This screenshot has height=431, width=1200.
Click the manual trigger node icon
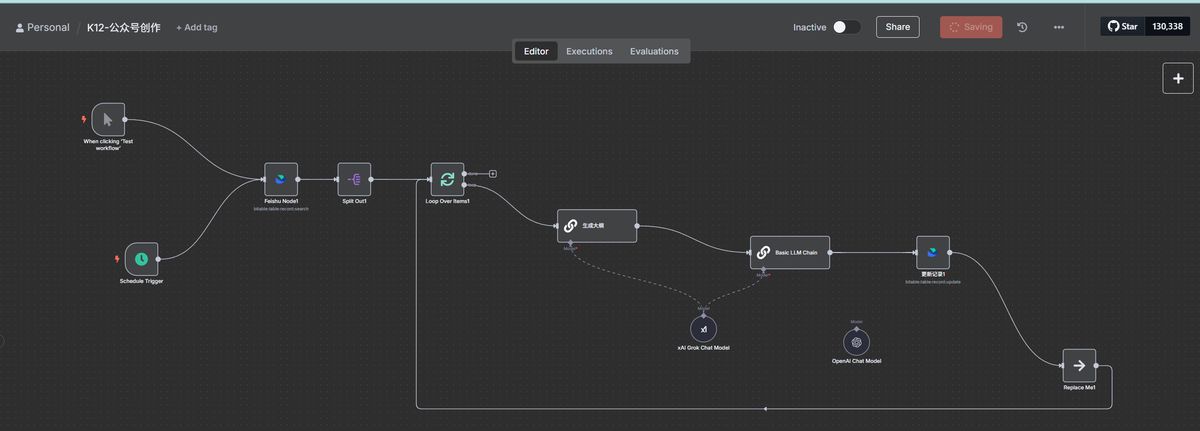coord(108,119)
